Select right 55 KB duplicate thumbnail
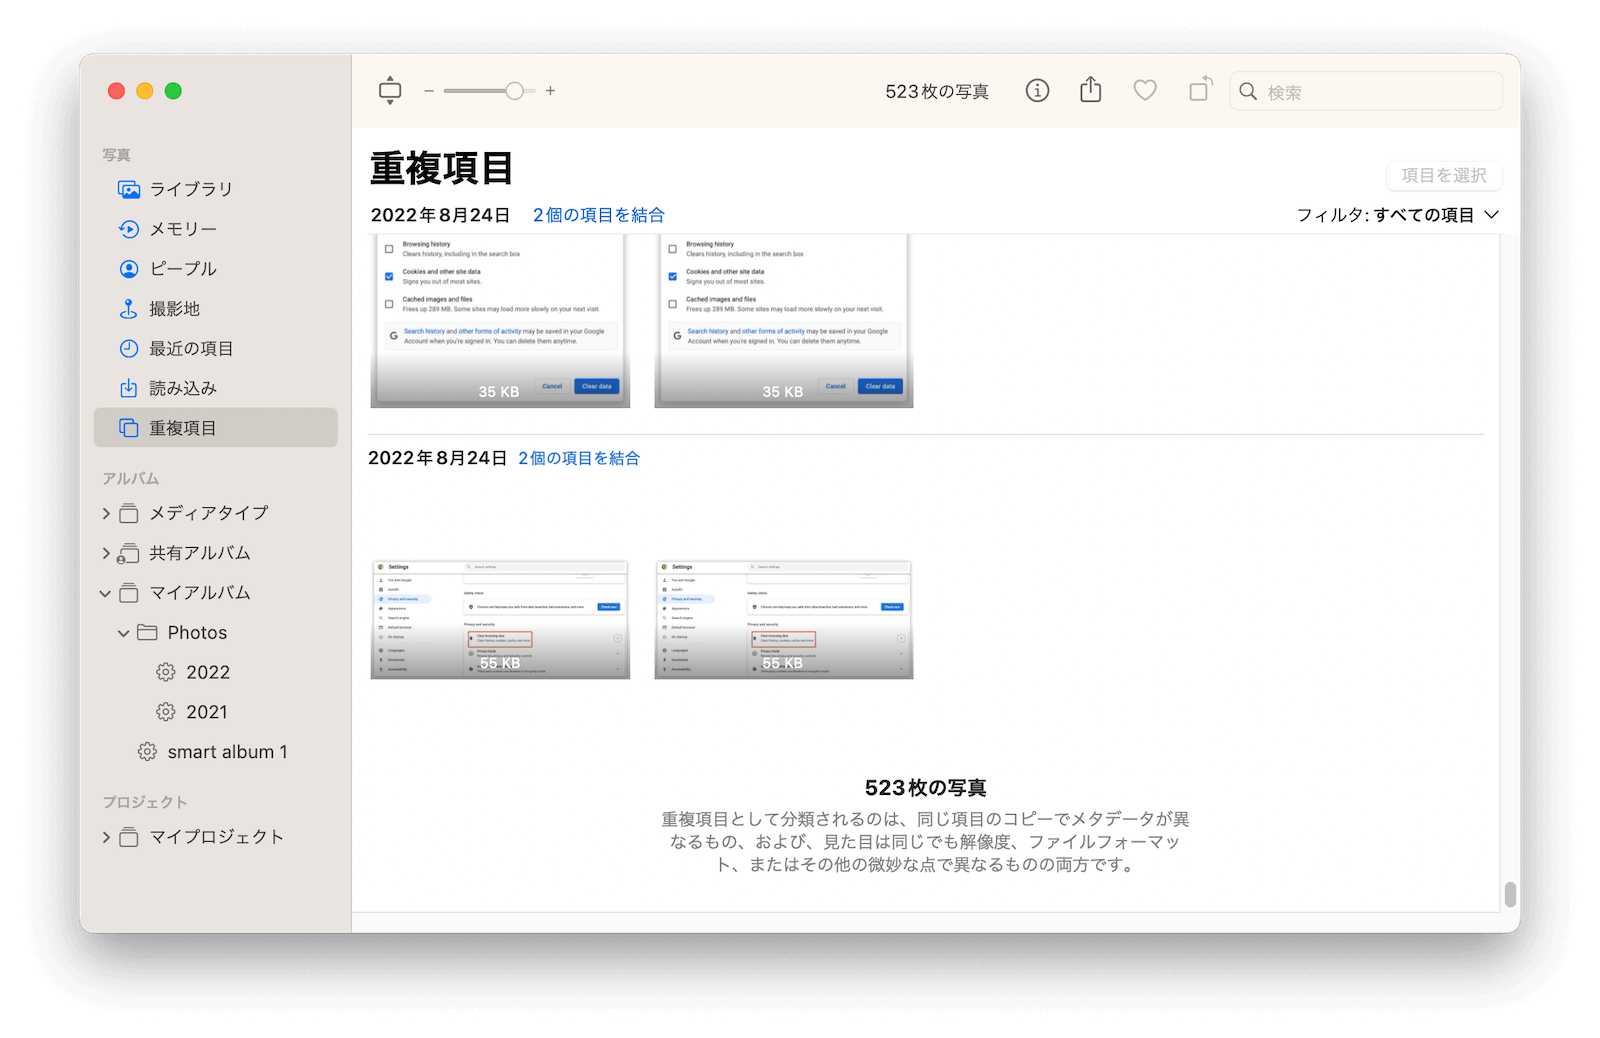 [783, 620]
